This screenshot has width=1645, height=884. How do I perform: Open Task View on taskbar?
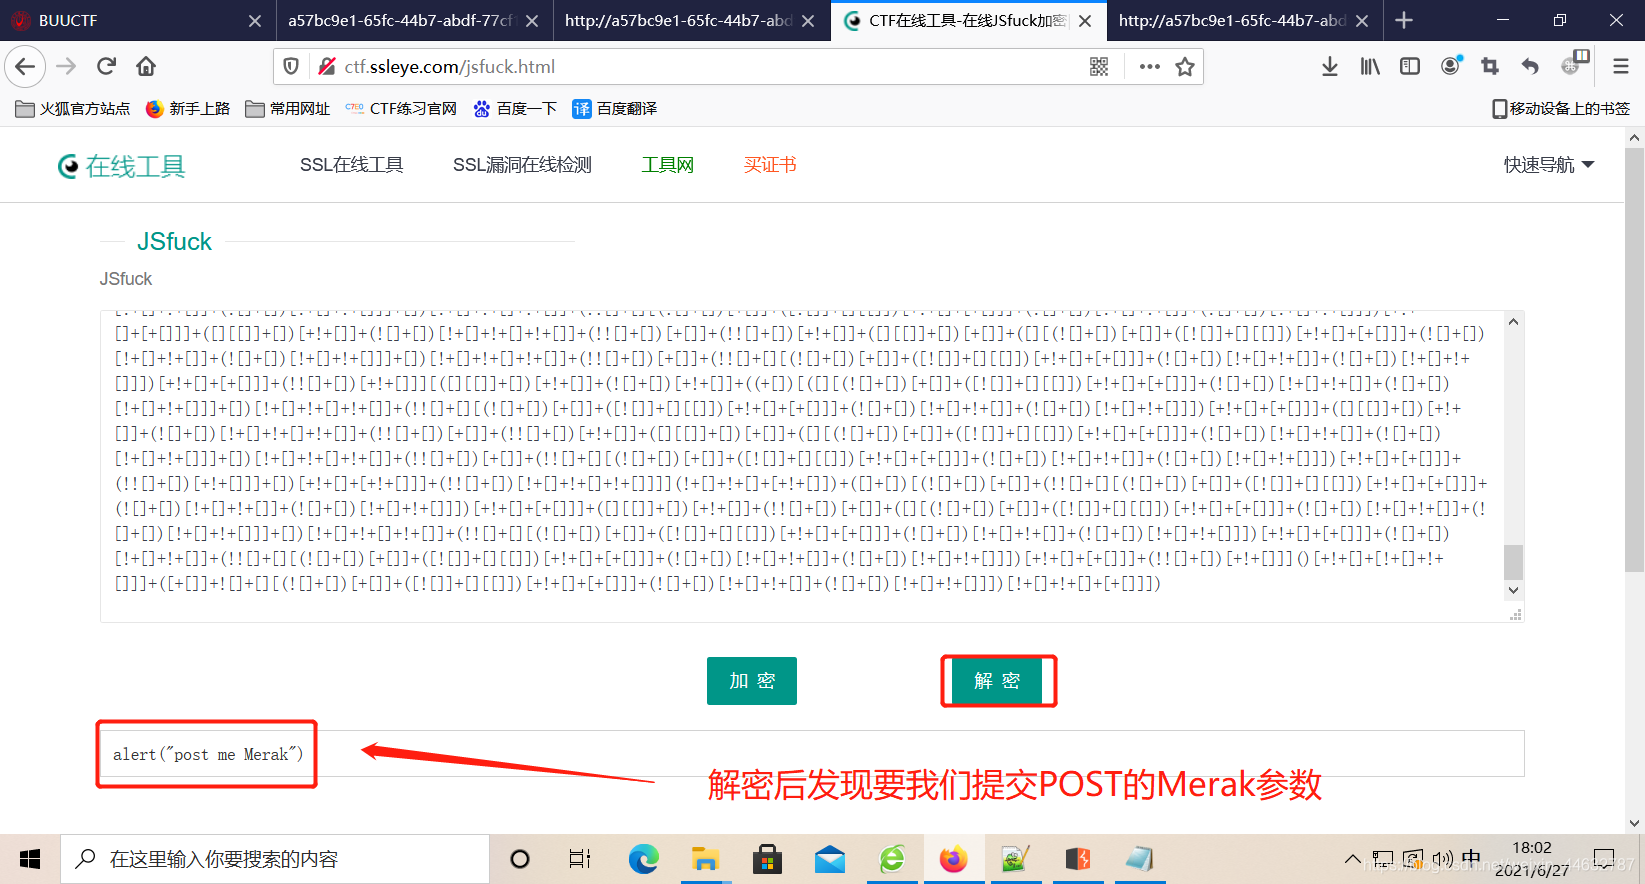(x=580, y=859)
